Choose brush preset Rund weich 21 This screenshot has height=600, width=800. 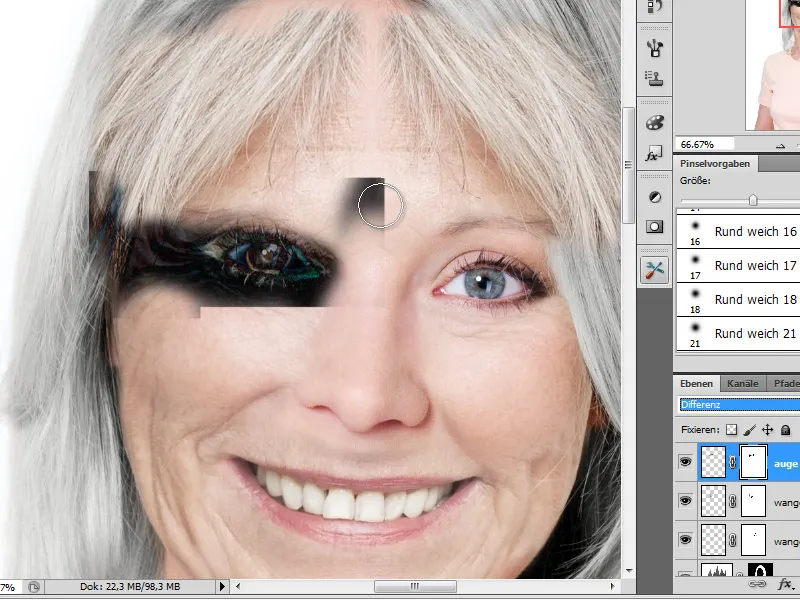[x=738, y=334]
